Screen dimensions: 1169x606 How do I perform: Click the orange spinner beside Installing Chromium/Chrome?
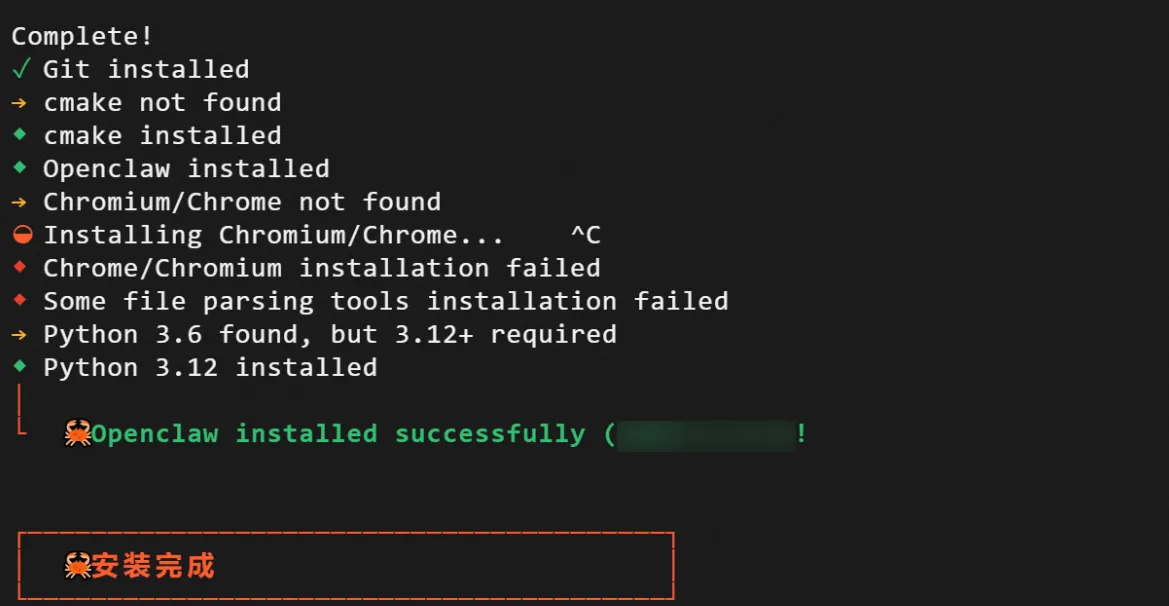[22, 235]
